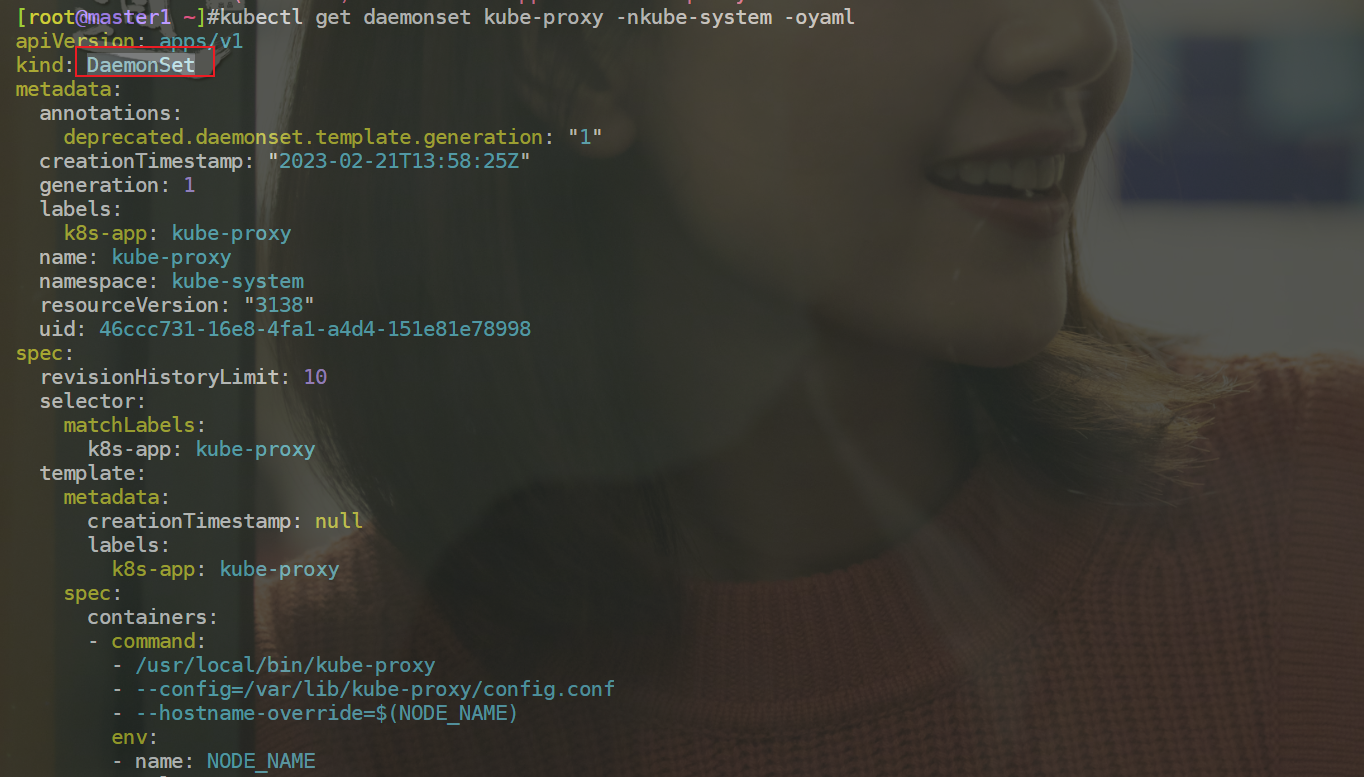The height and width of the screenshot is (777, 1364).
Task: Click 'creationTimestamp: null' line
Action: [225, 521]
